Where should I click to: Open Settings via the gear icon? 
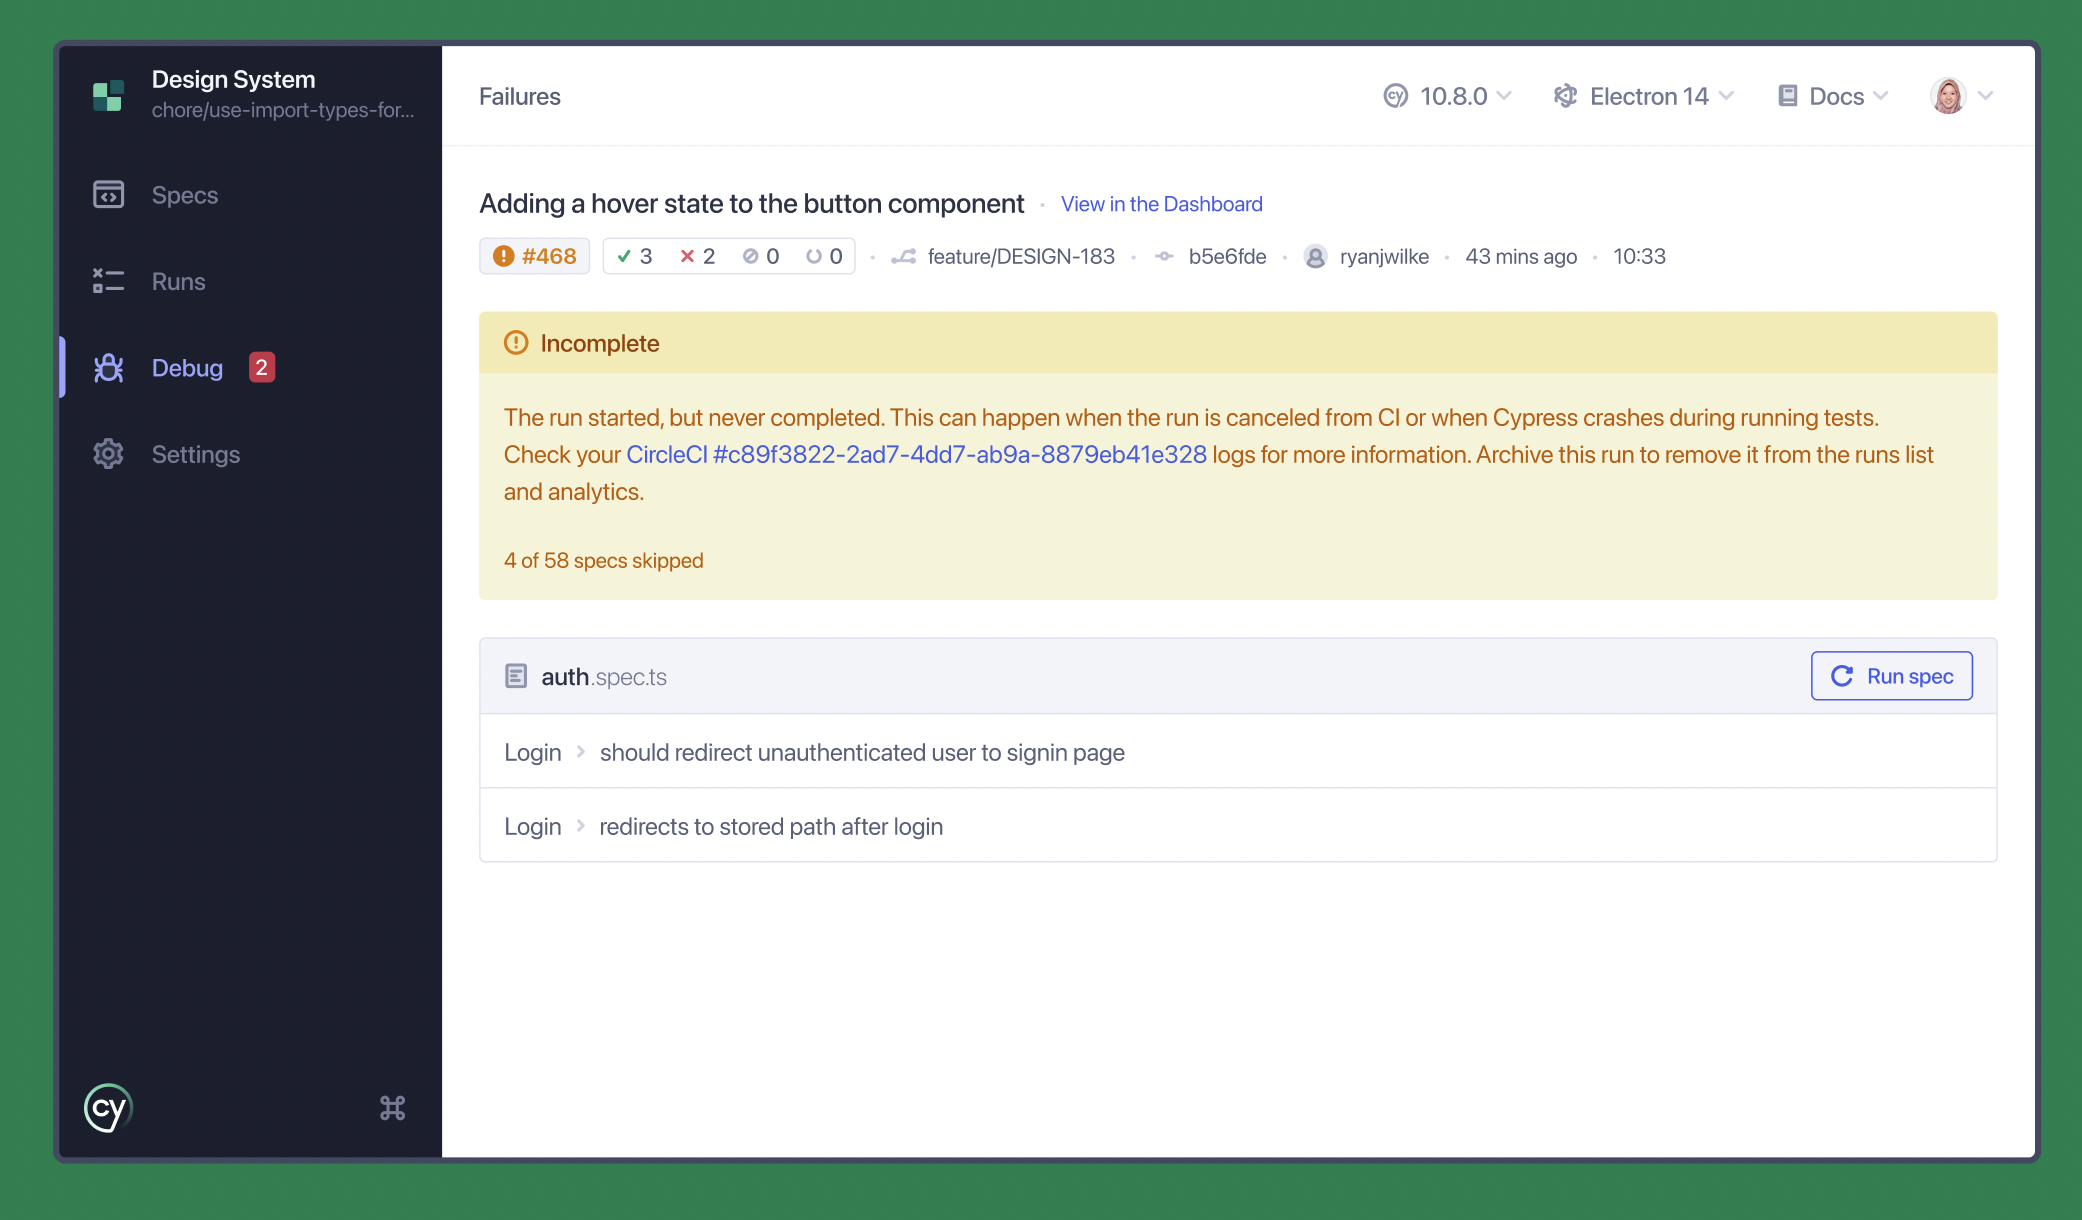(108, 454)
